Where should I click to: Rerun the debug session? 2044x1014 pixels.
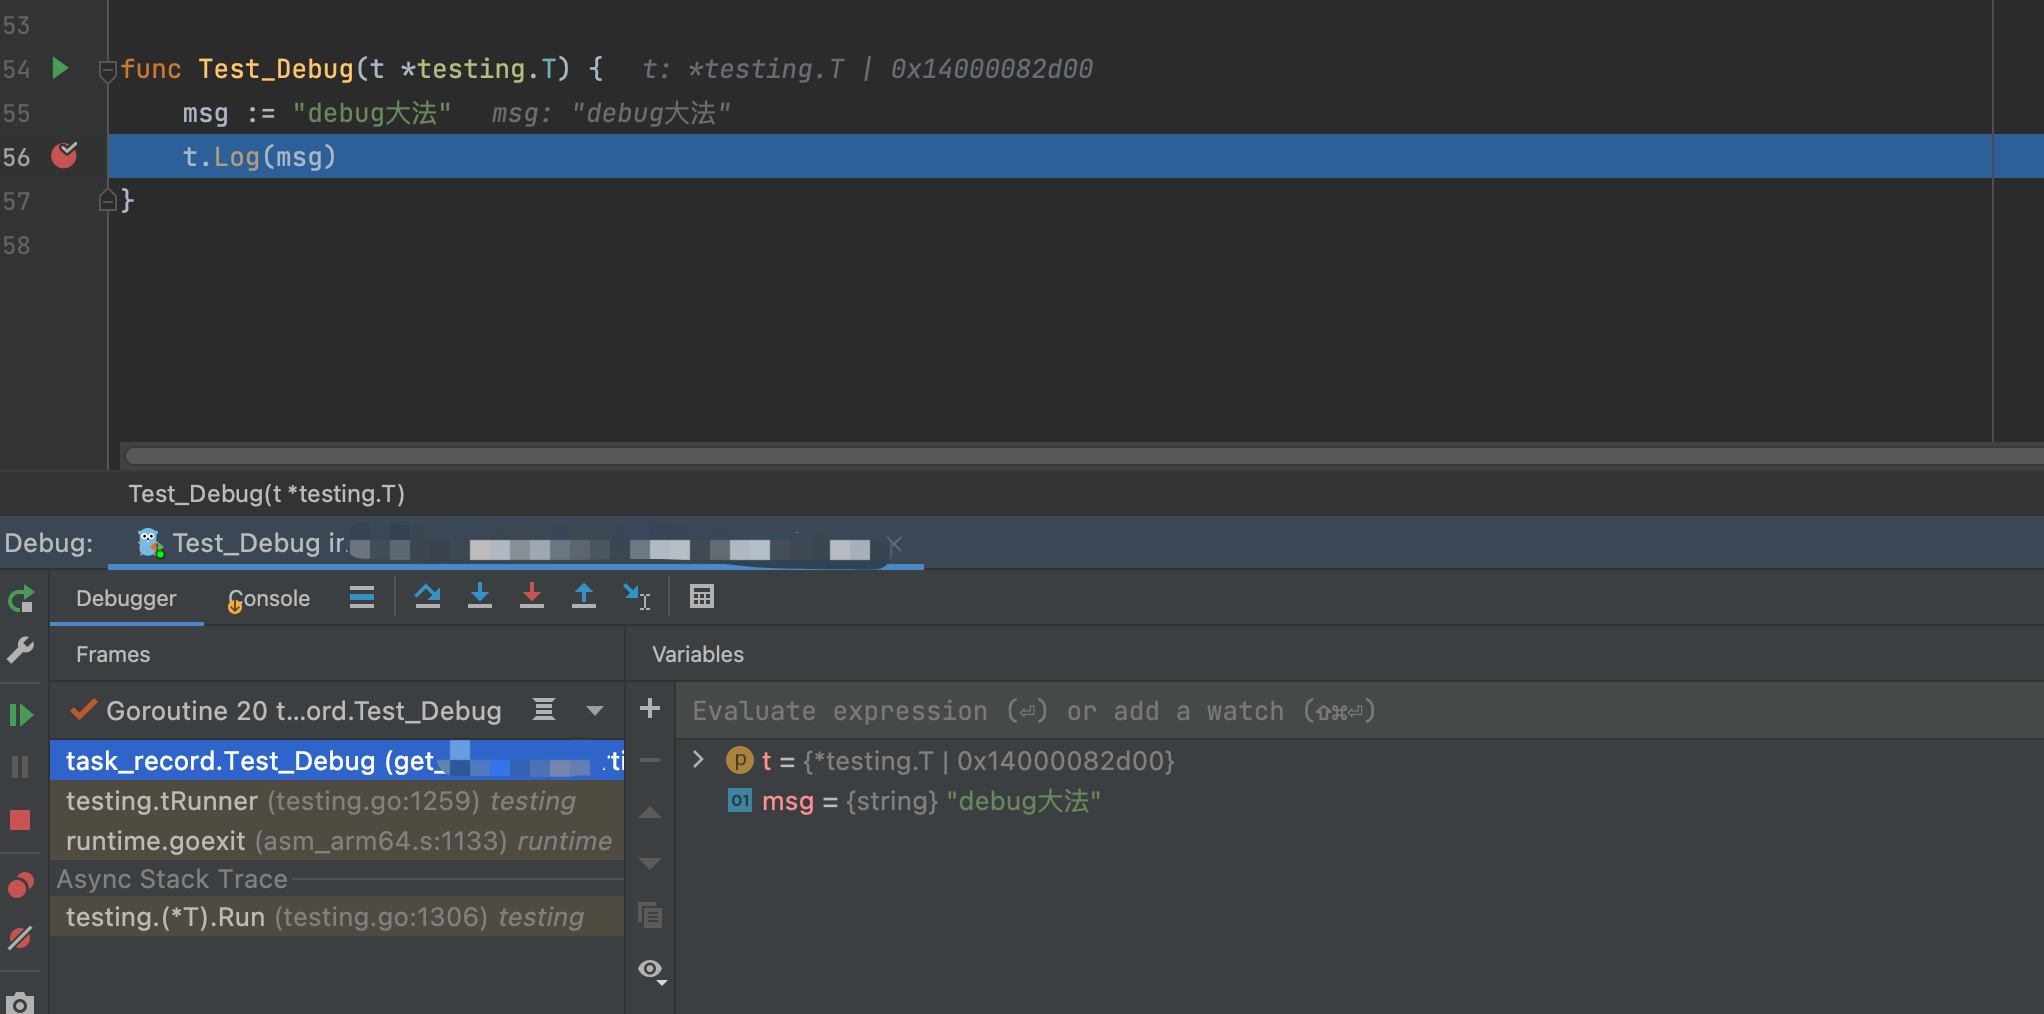click(x=21, y=599)
